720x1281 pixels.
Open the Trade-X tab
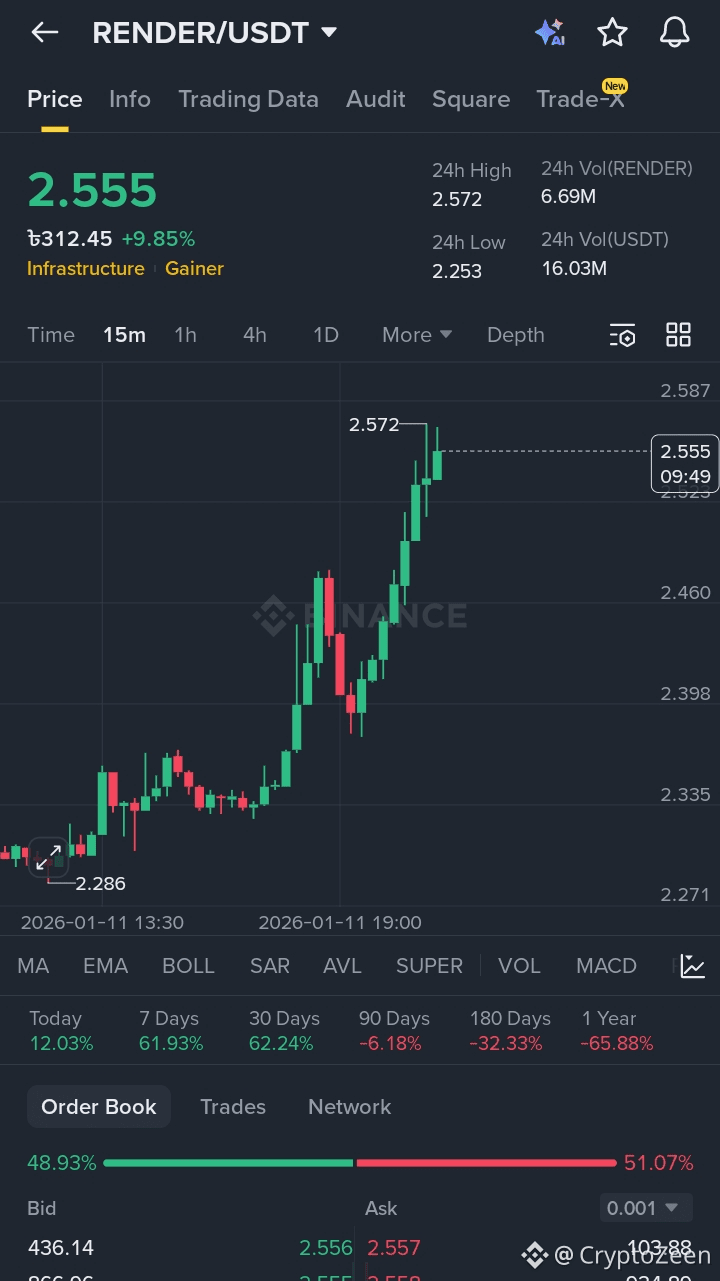coord(581,99)
